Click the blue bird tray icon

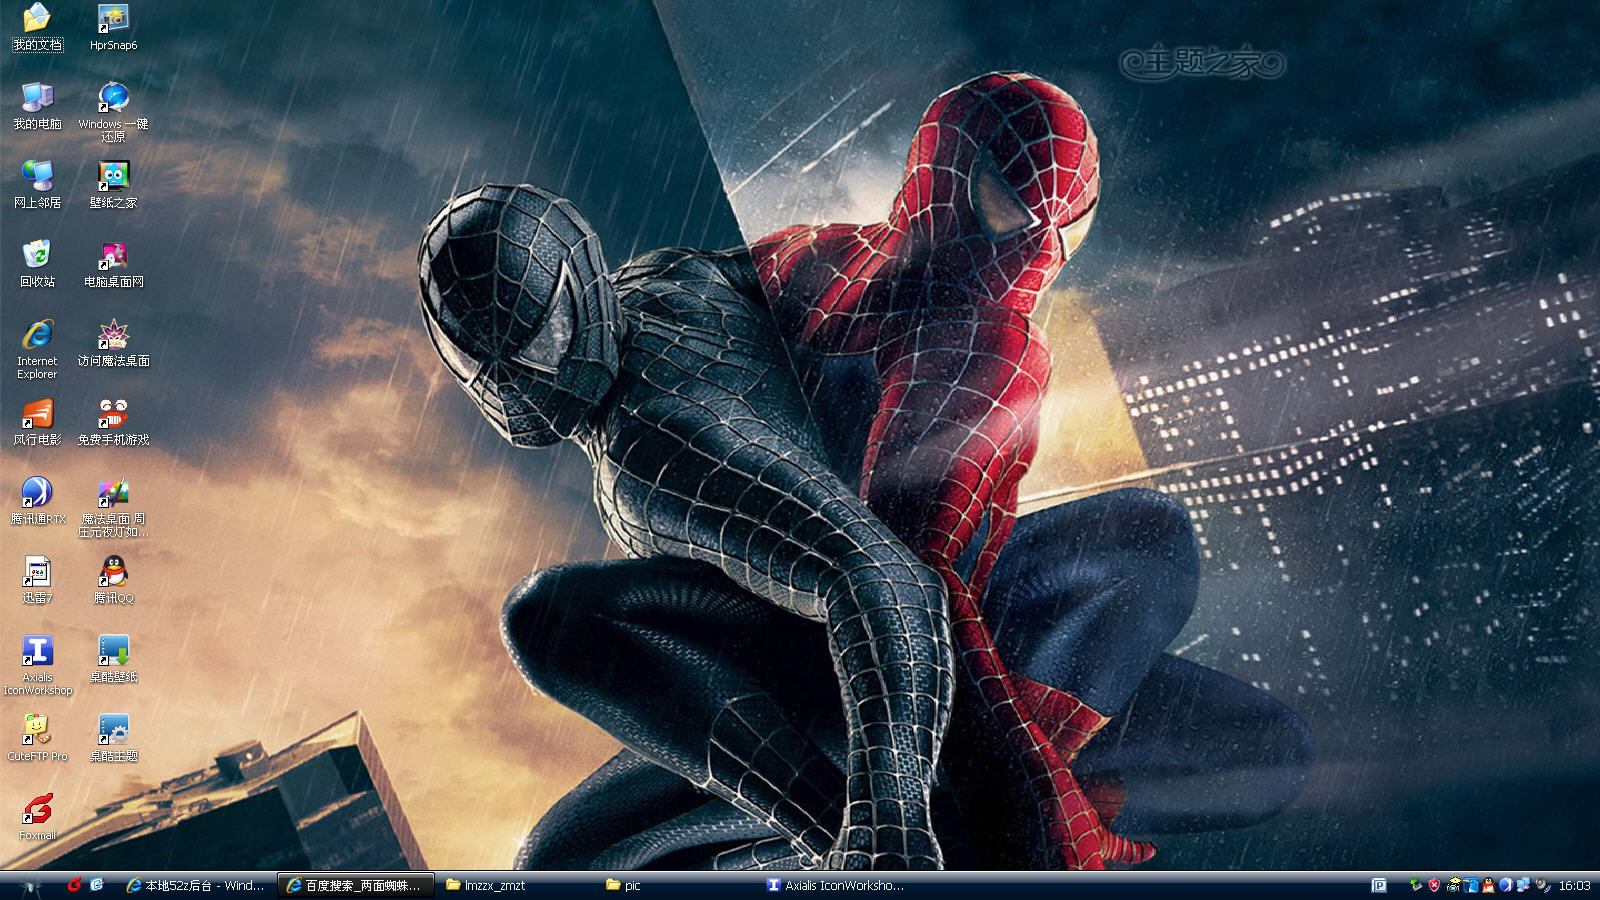click(x=1471, y=885)
